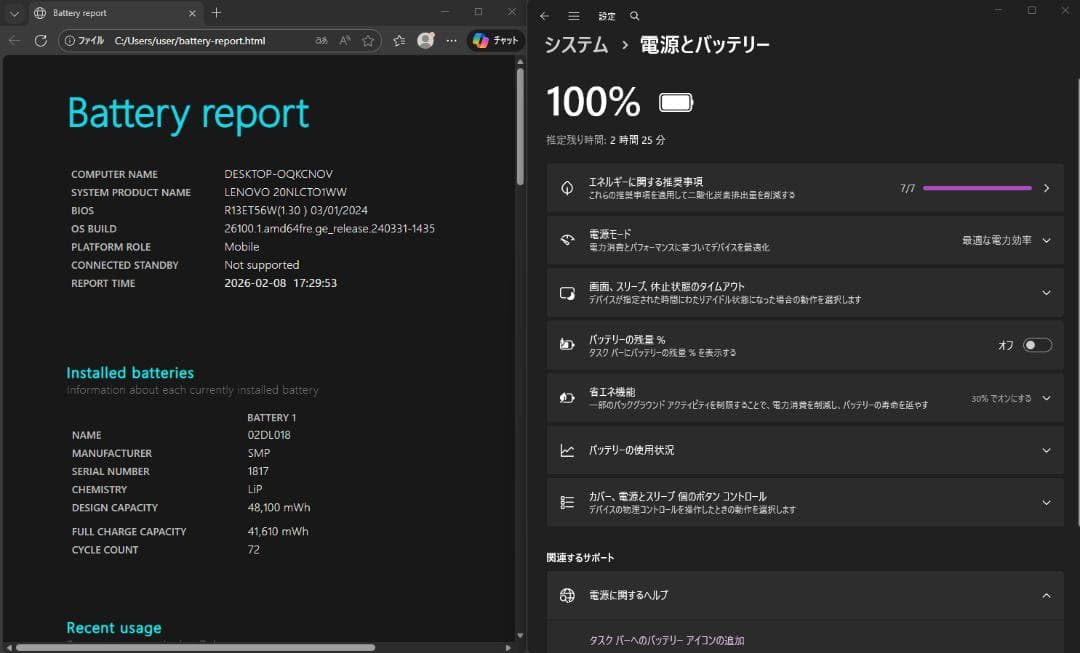Viewport: 1080px width, 653px height.
Task: Open the Settings hamburger navigation menu
Action: point(573,16)
